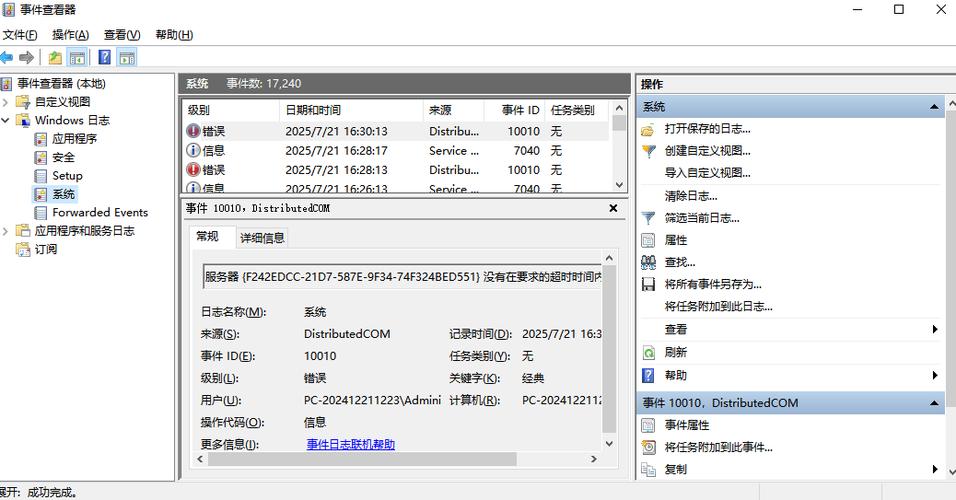Click the actions pane scroll down arrow
This screenshot has height=500, width=956.
(951, 472)
